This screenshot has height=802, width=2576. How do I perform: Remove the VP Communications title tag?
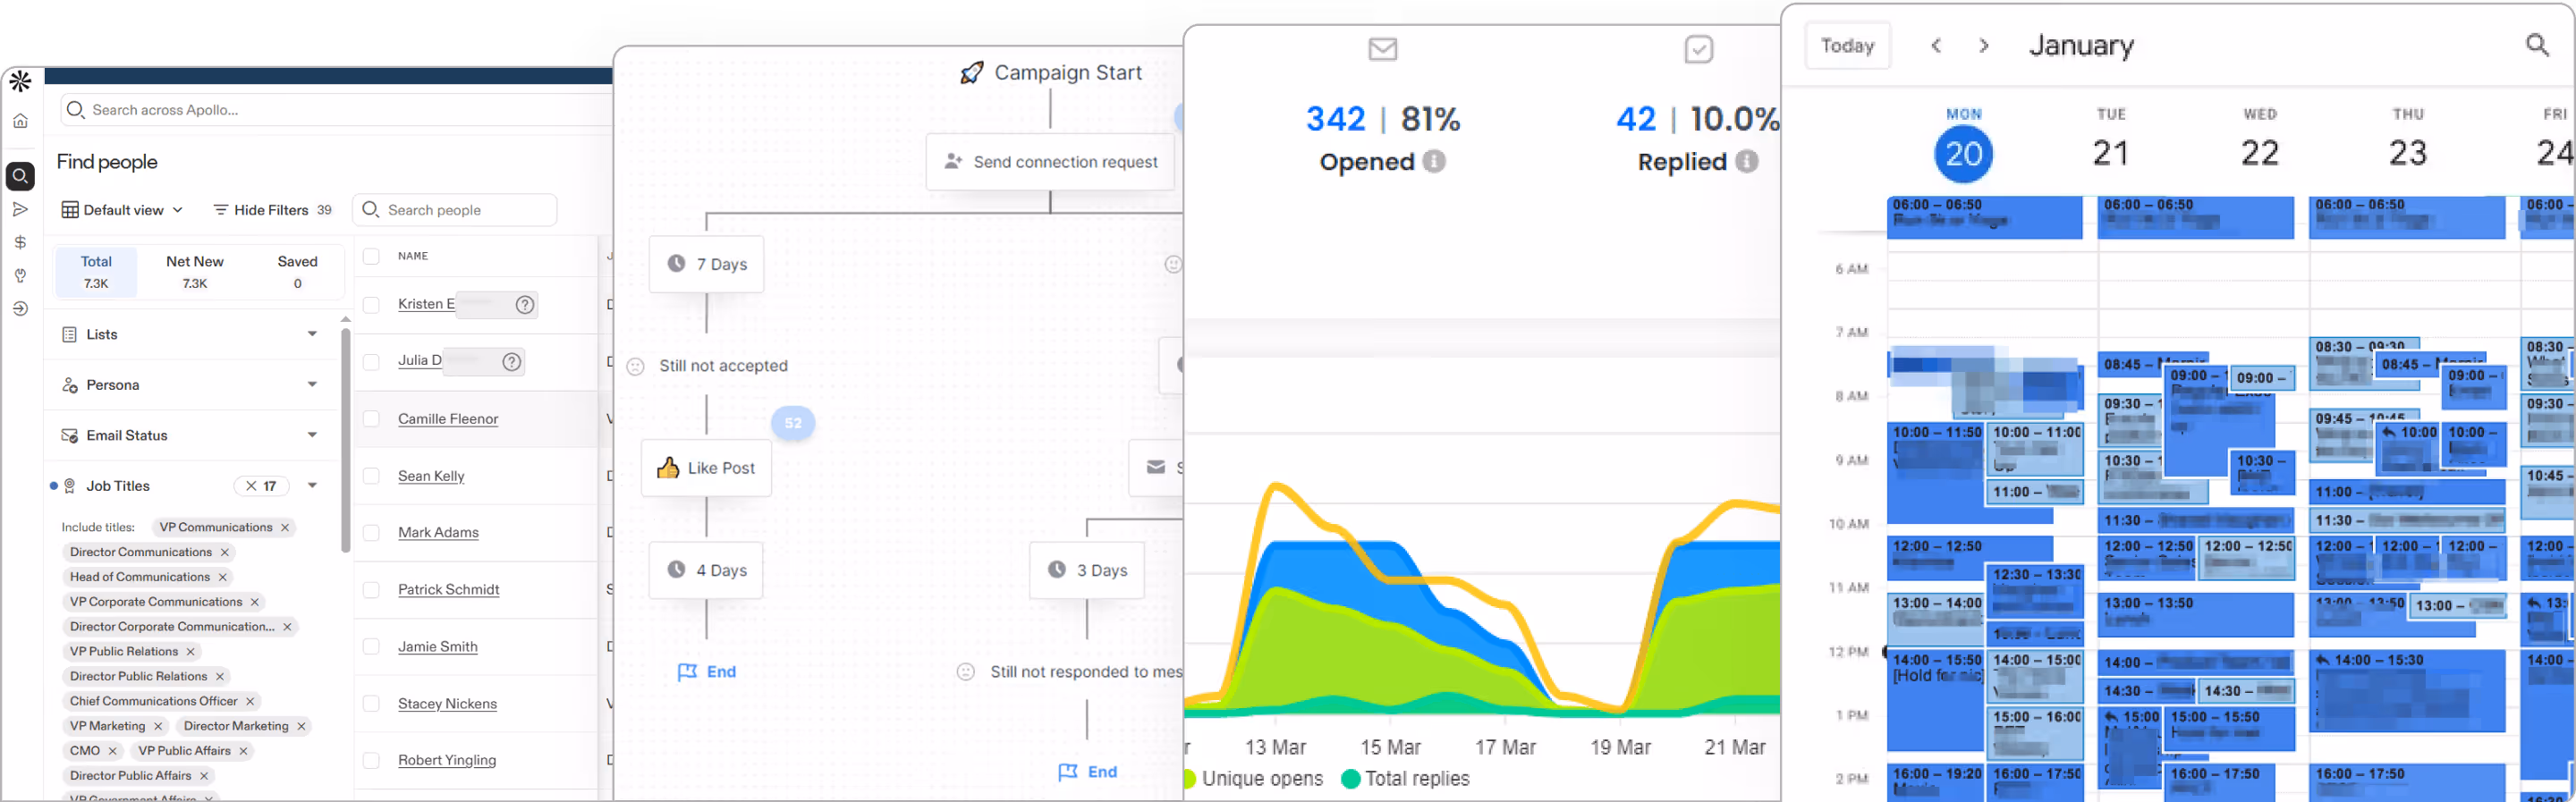click(x=285, y=527)
